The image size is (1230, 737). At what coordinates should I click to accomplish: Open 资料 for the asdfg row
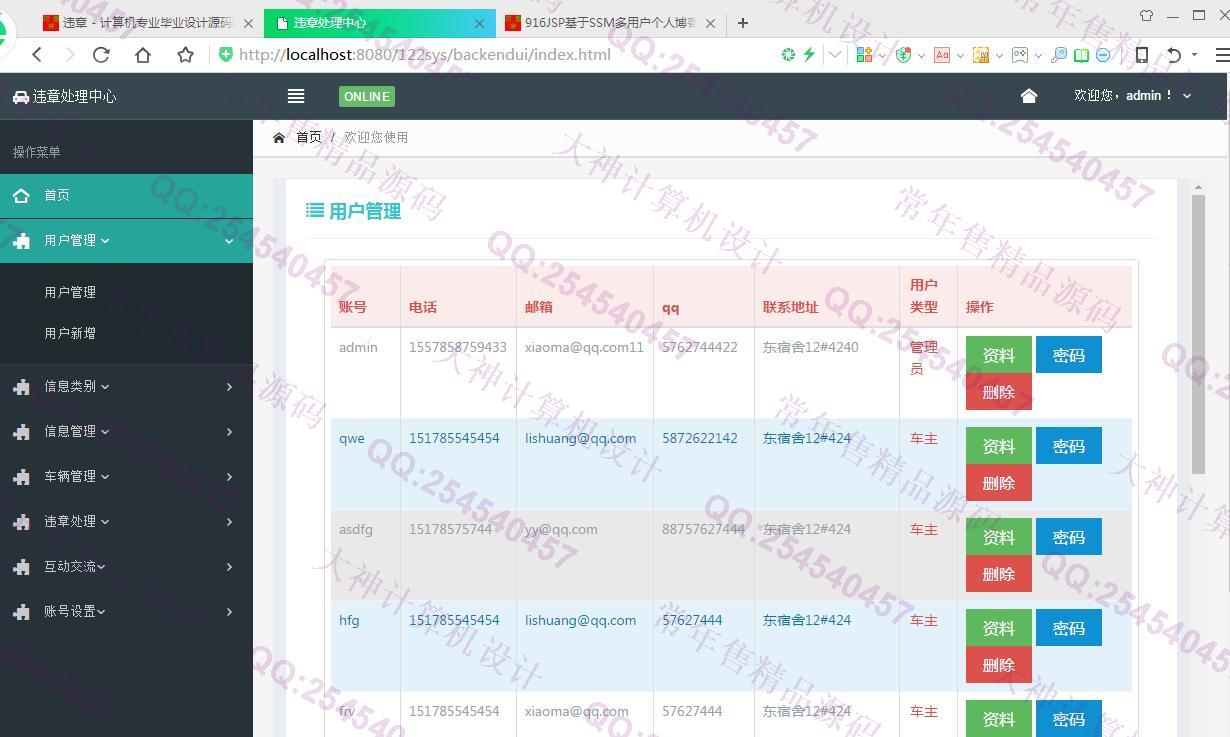(x=998, y=537)
